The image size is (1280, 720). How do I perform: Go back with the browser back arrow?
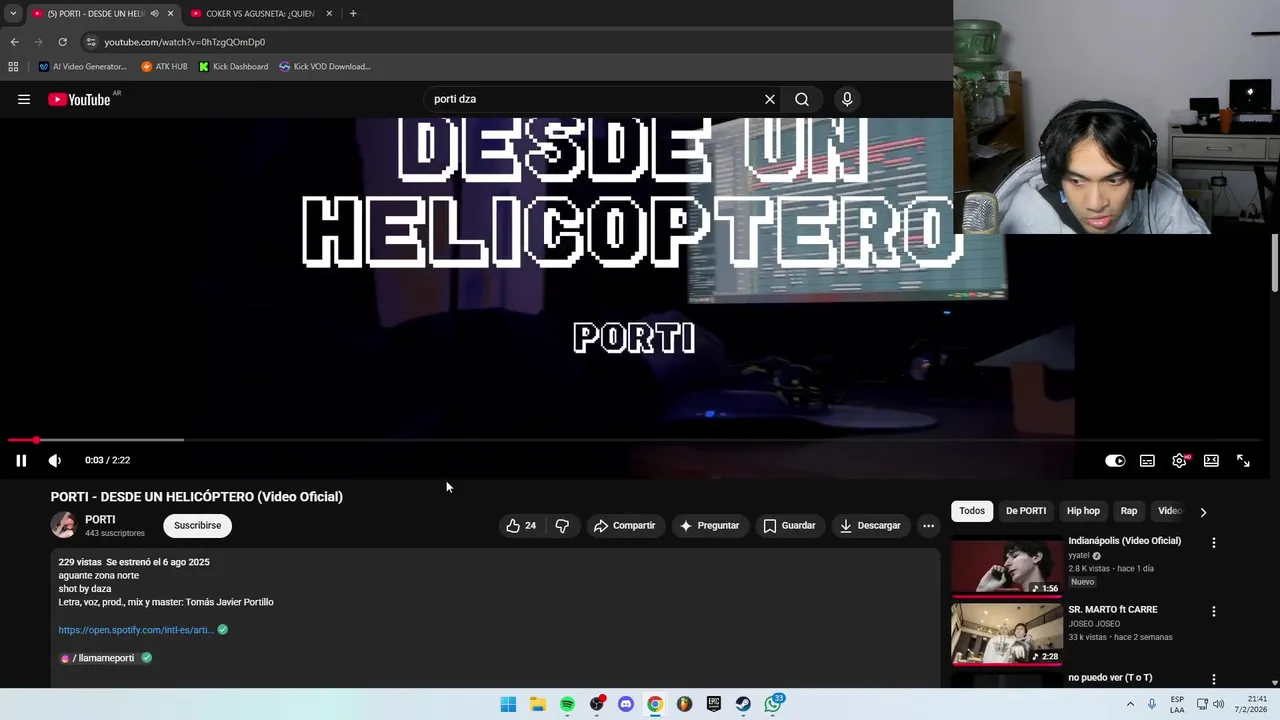pyautogui.click(x=14, y=42)
